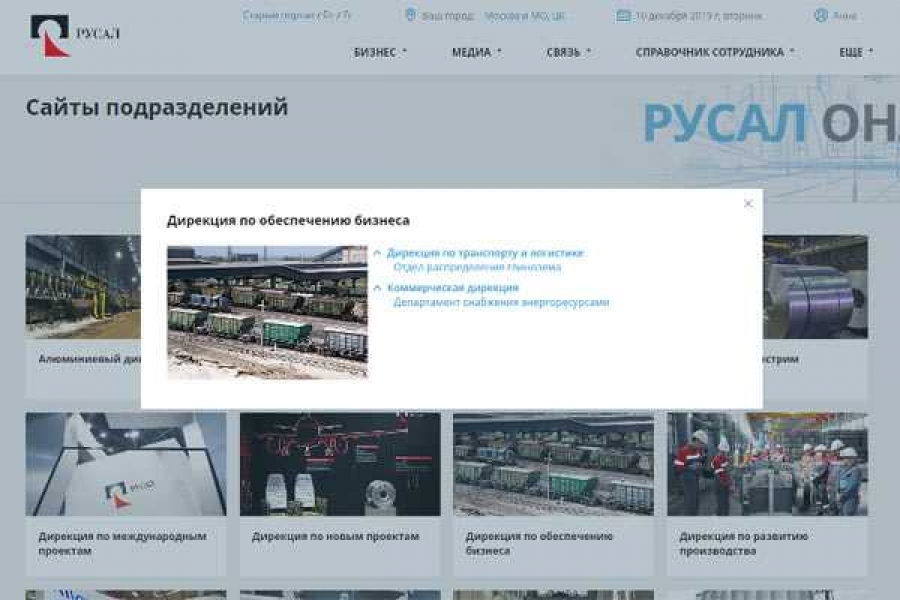Click the location pin icon beside 'Ваш город'

click(410, 16)
